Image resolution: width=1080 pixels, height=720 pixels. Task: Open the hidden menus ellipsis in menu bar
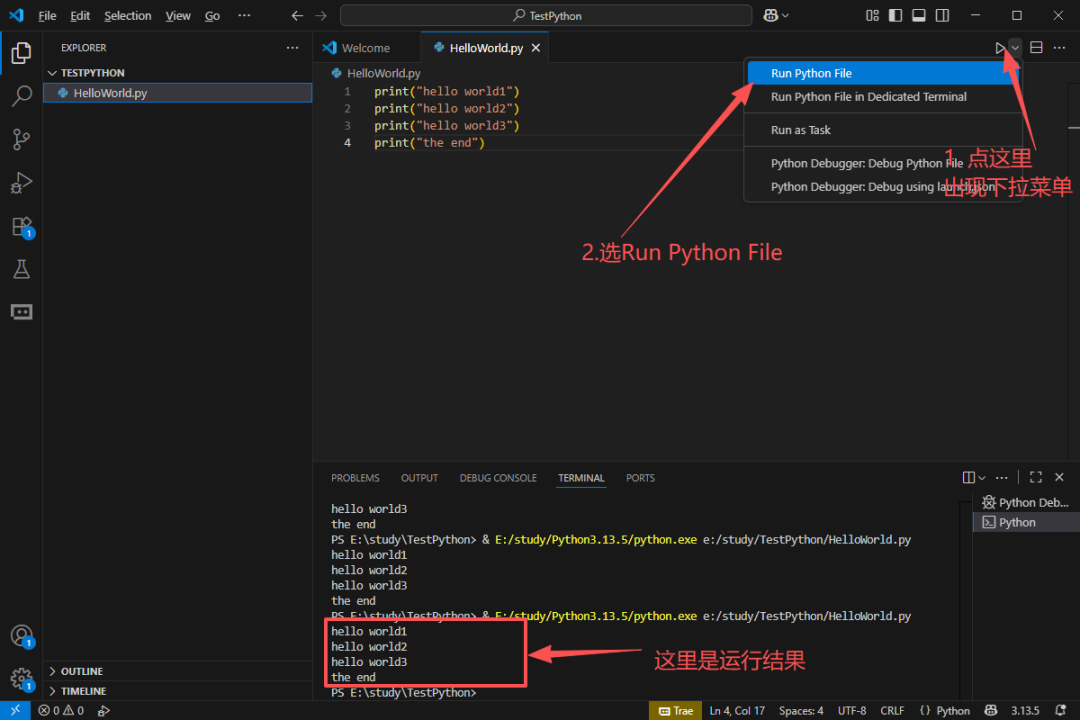click(x=244, y=15)
